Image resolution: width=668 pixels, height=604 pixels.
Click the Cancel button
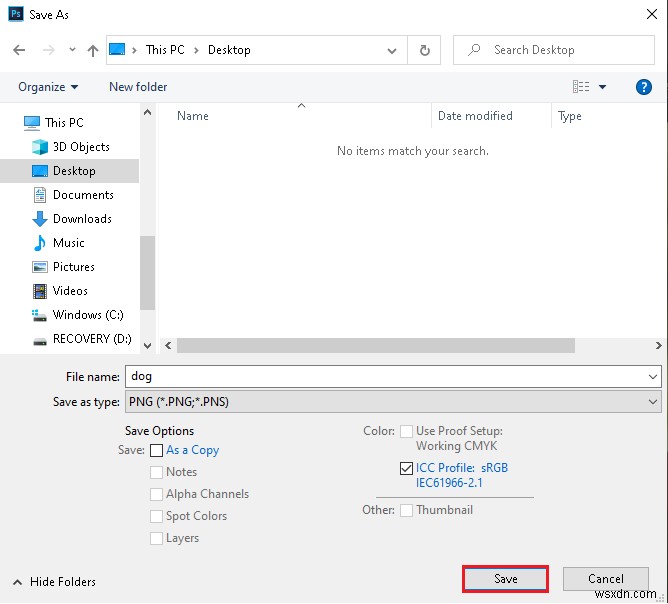605,579
